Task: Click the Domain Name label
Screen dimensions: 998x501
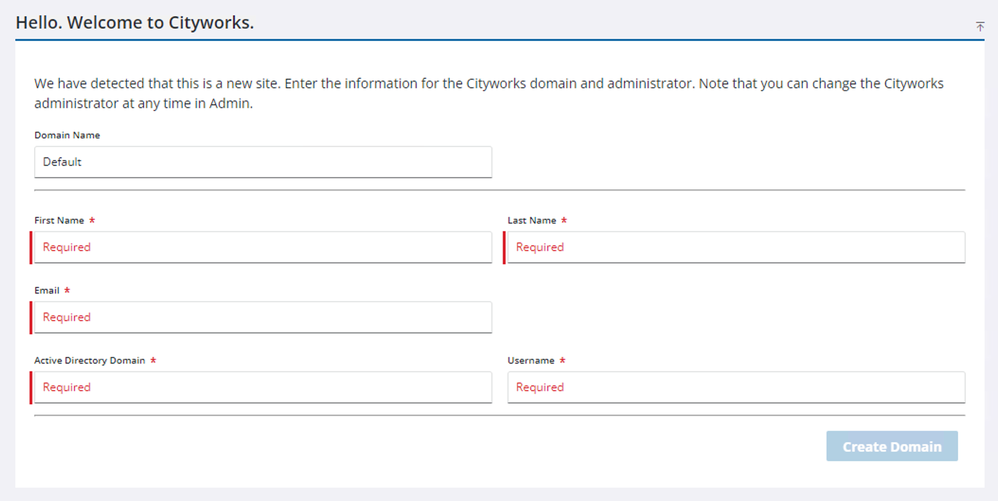Action: pos(67,135)
